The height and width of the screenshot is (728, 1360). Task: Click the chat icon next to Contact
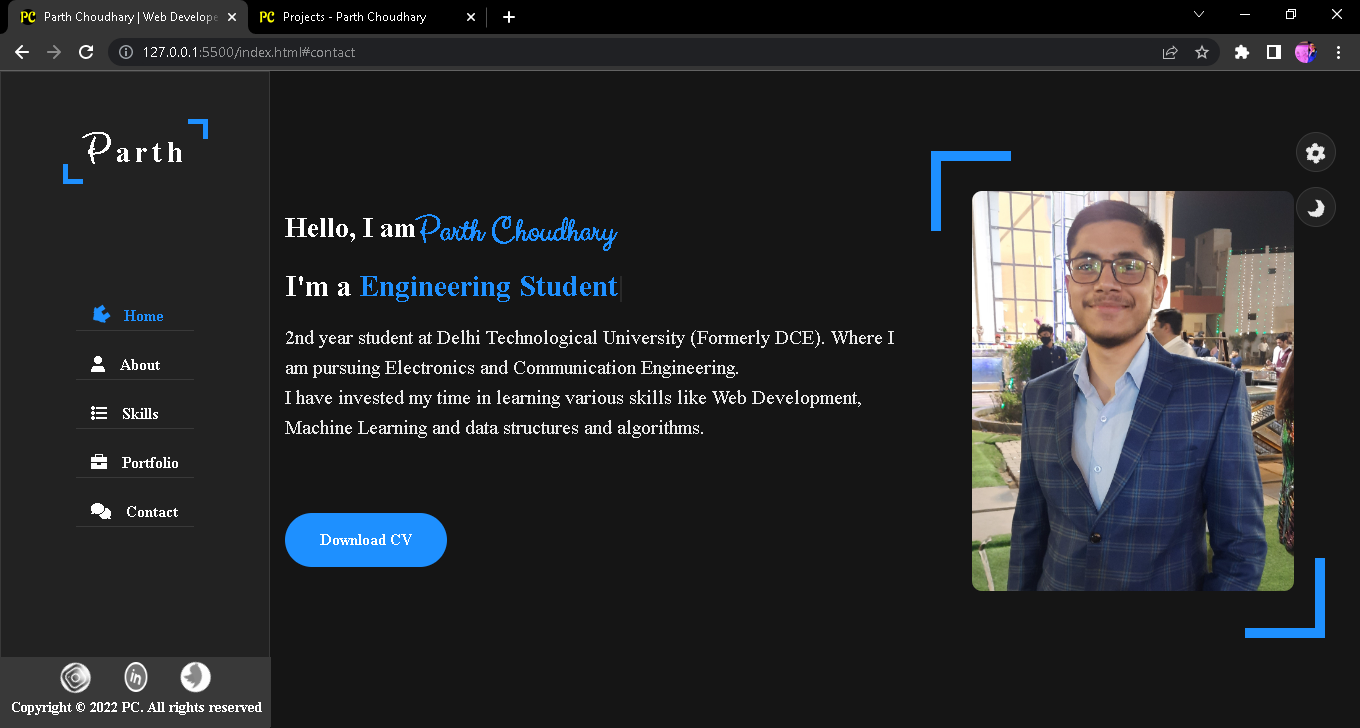[100, 510]
